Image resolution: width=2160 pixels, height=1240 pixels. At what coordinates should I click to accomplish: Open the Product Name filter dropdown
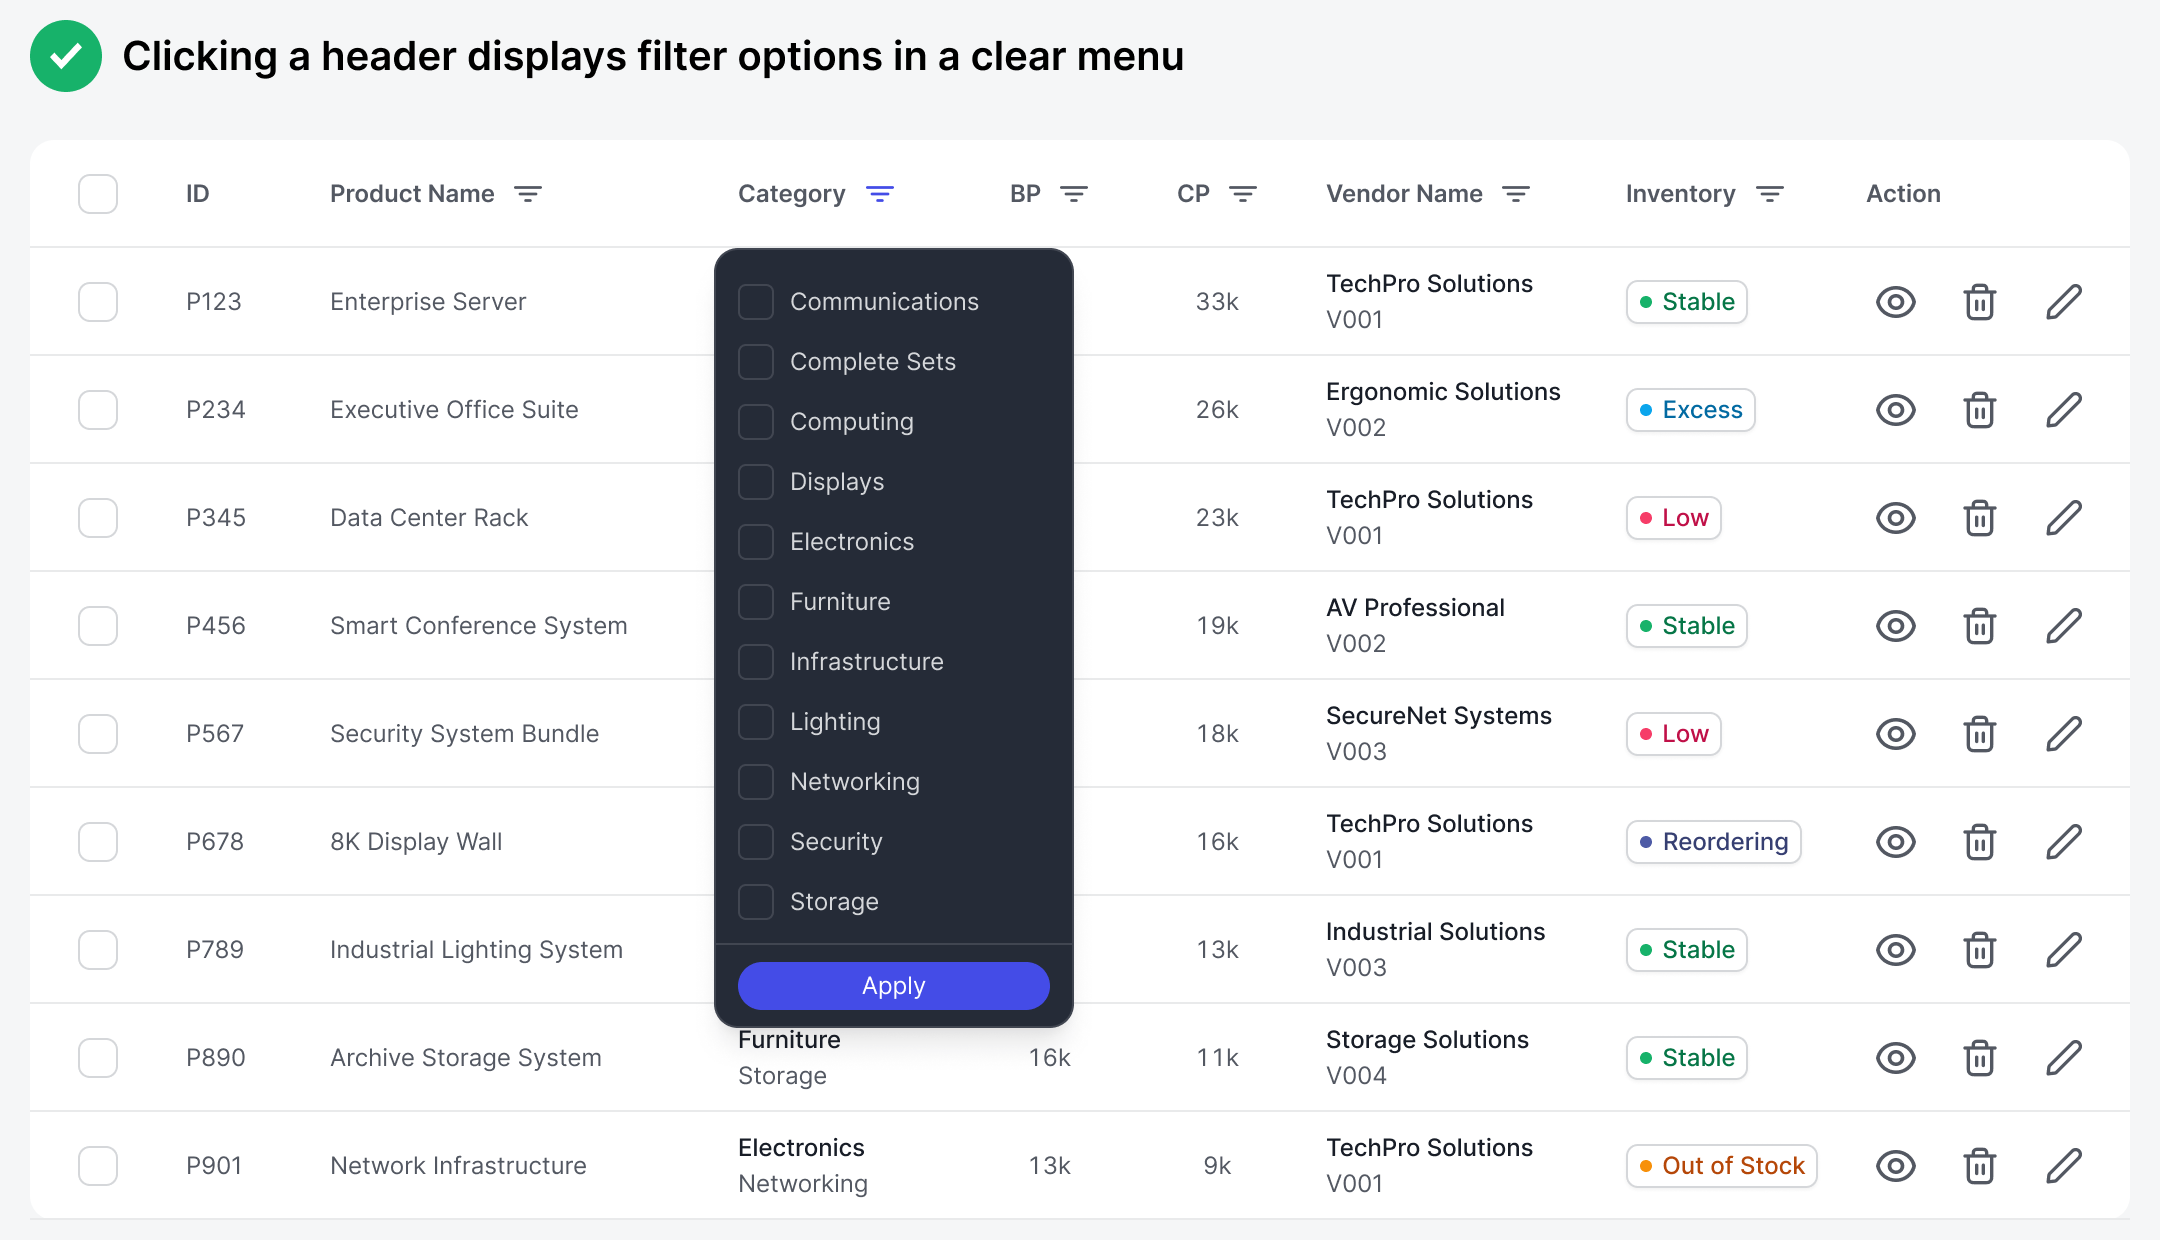pos(528,194)
